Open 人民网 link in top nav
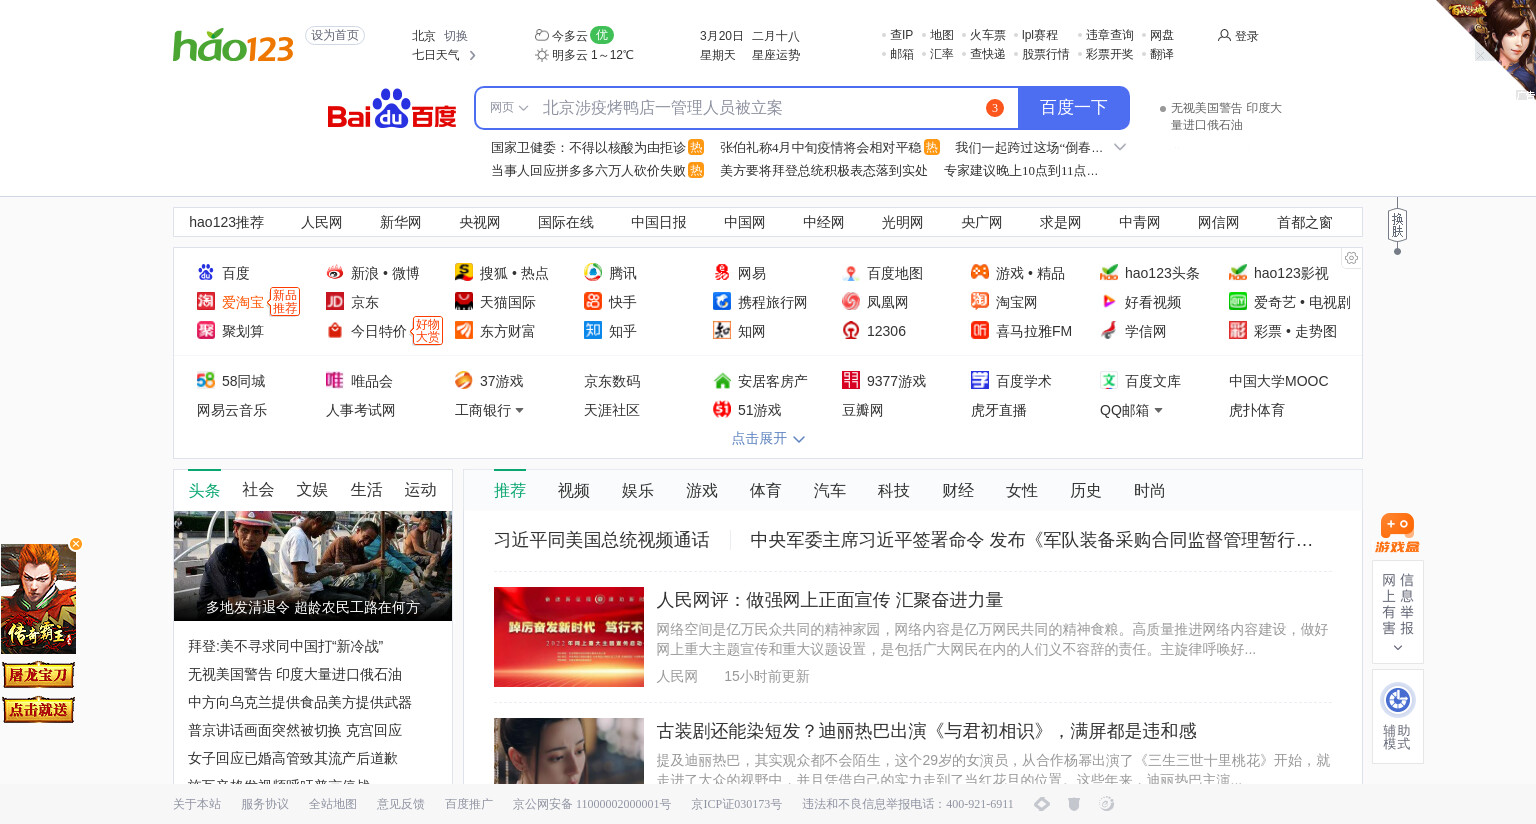 [x=322, y=222]
